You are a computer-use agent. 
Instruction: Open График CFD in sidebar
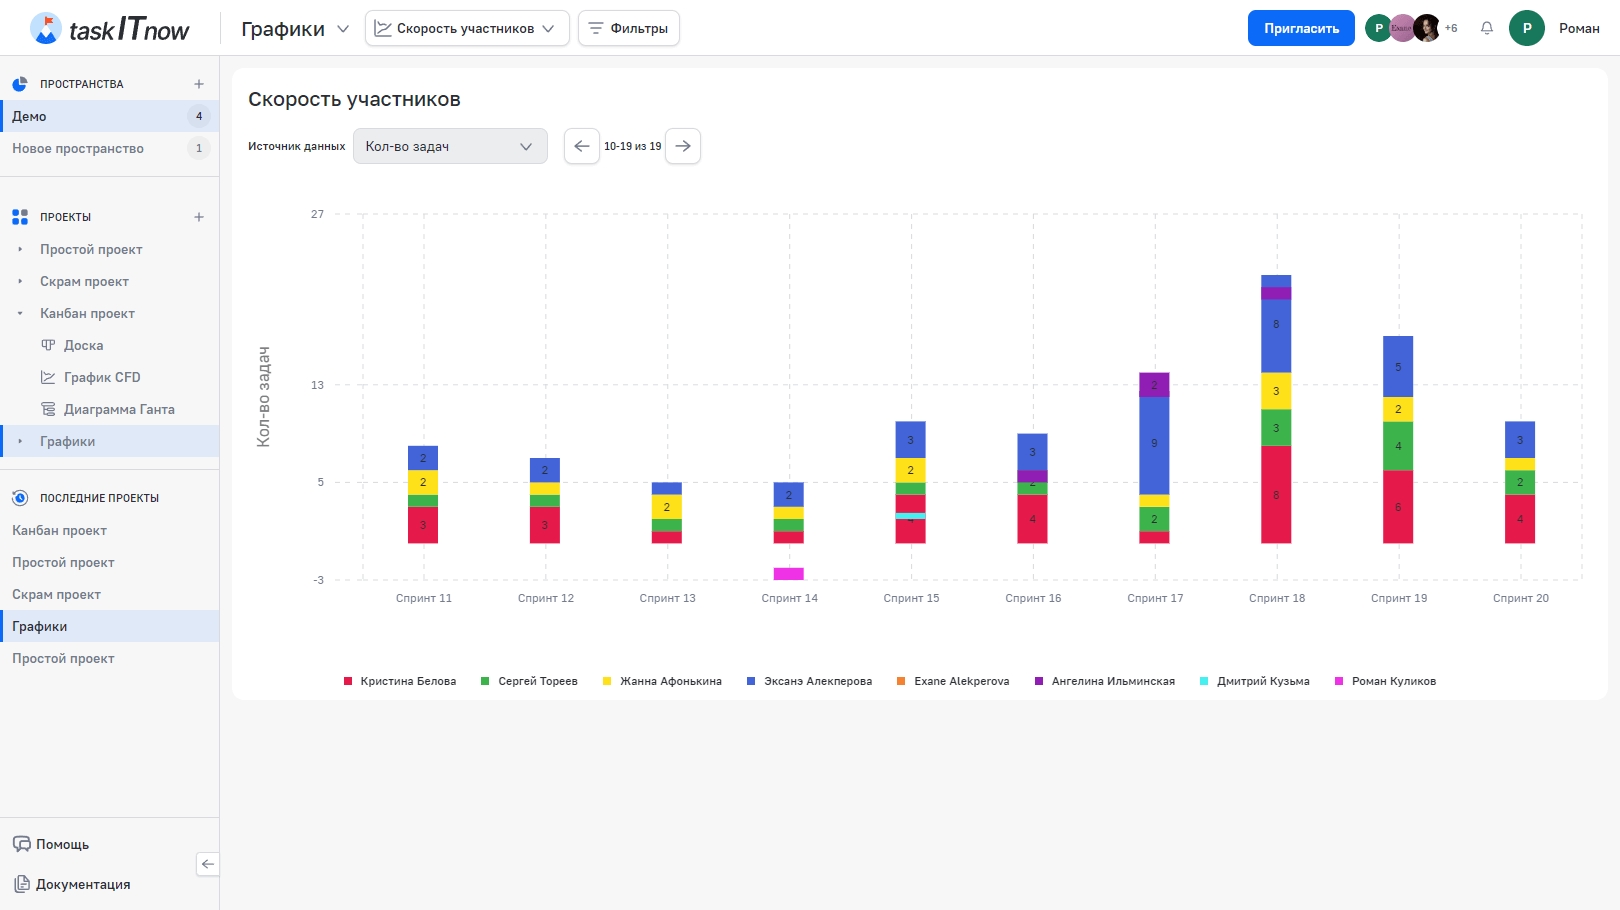101,377
